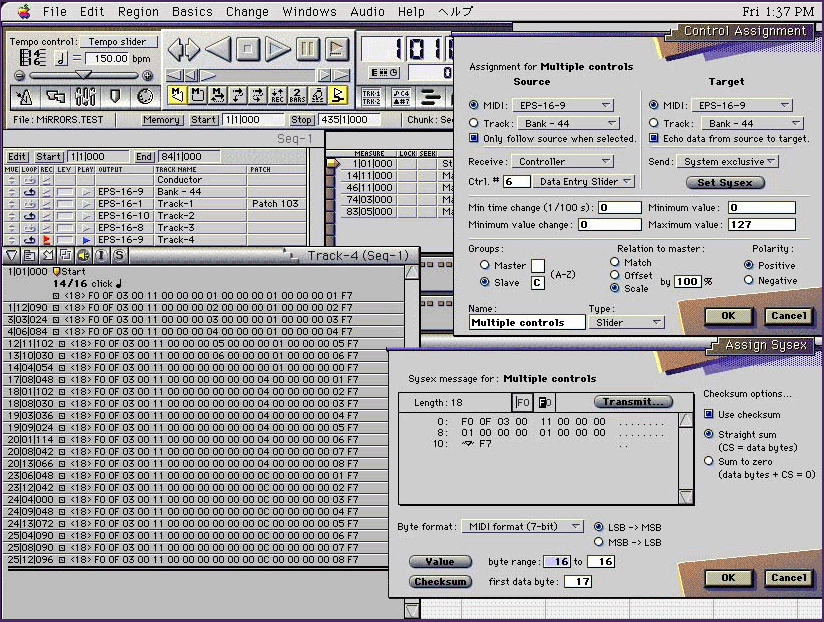Click the Transmit... button
The image size is (824, 622).
633,402
